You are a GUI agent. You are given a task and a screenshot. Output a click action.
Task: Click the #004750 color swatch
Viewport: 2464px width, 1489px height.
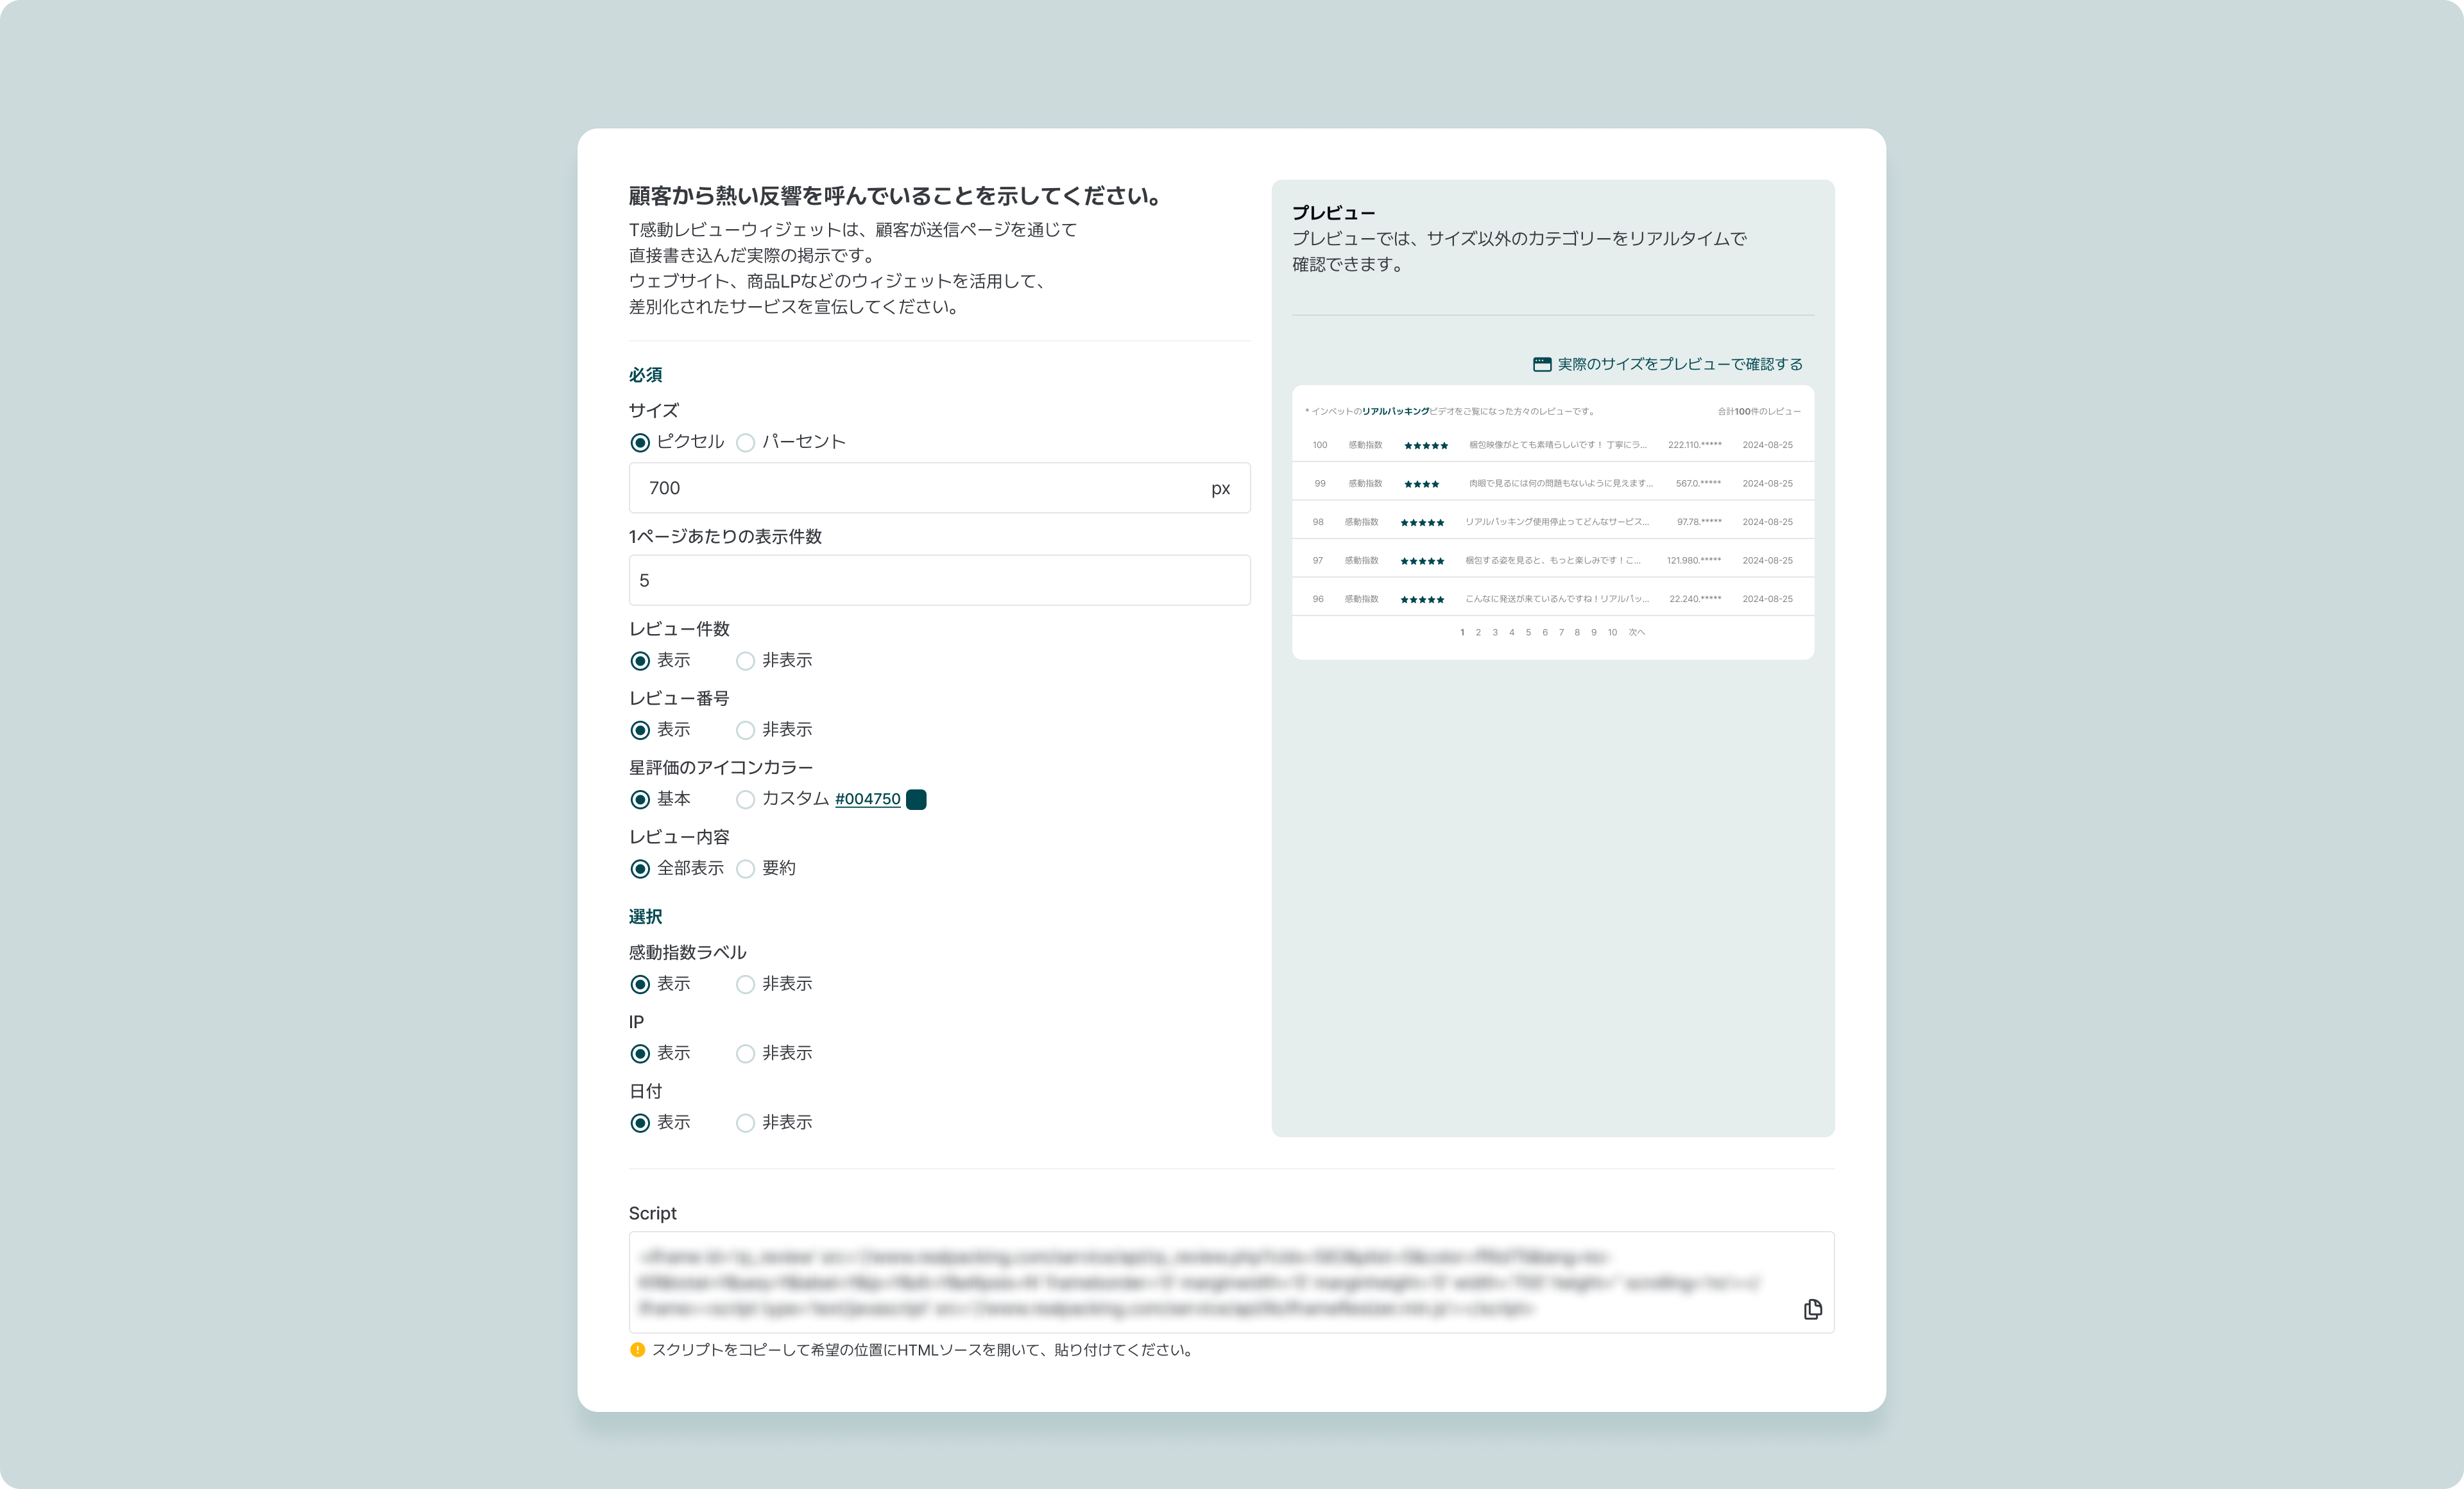coord(915,799)
